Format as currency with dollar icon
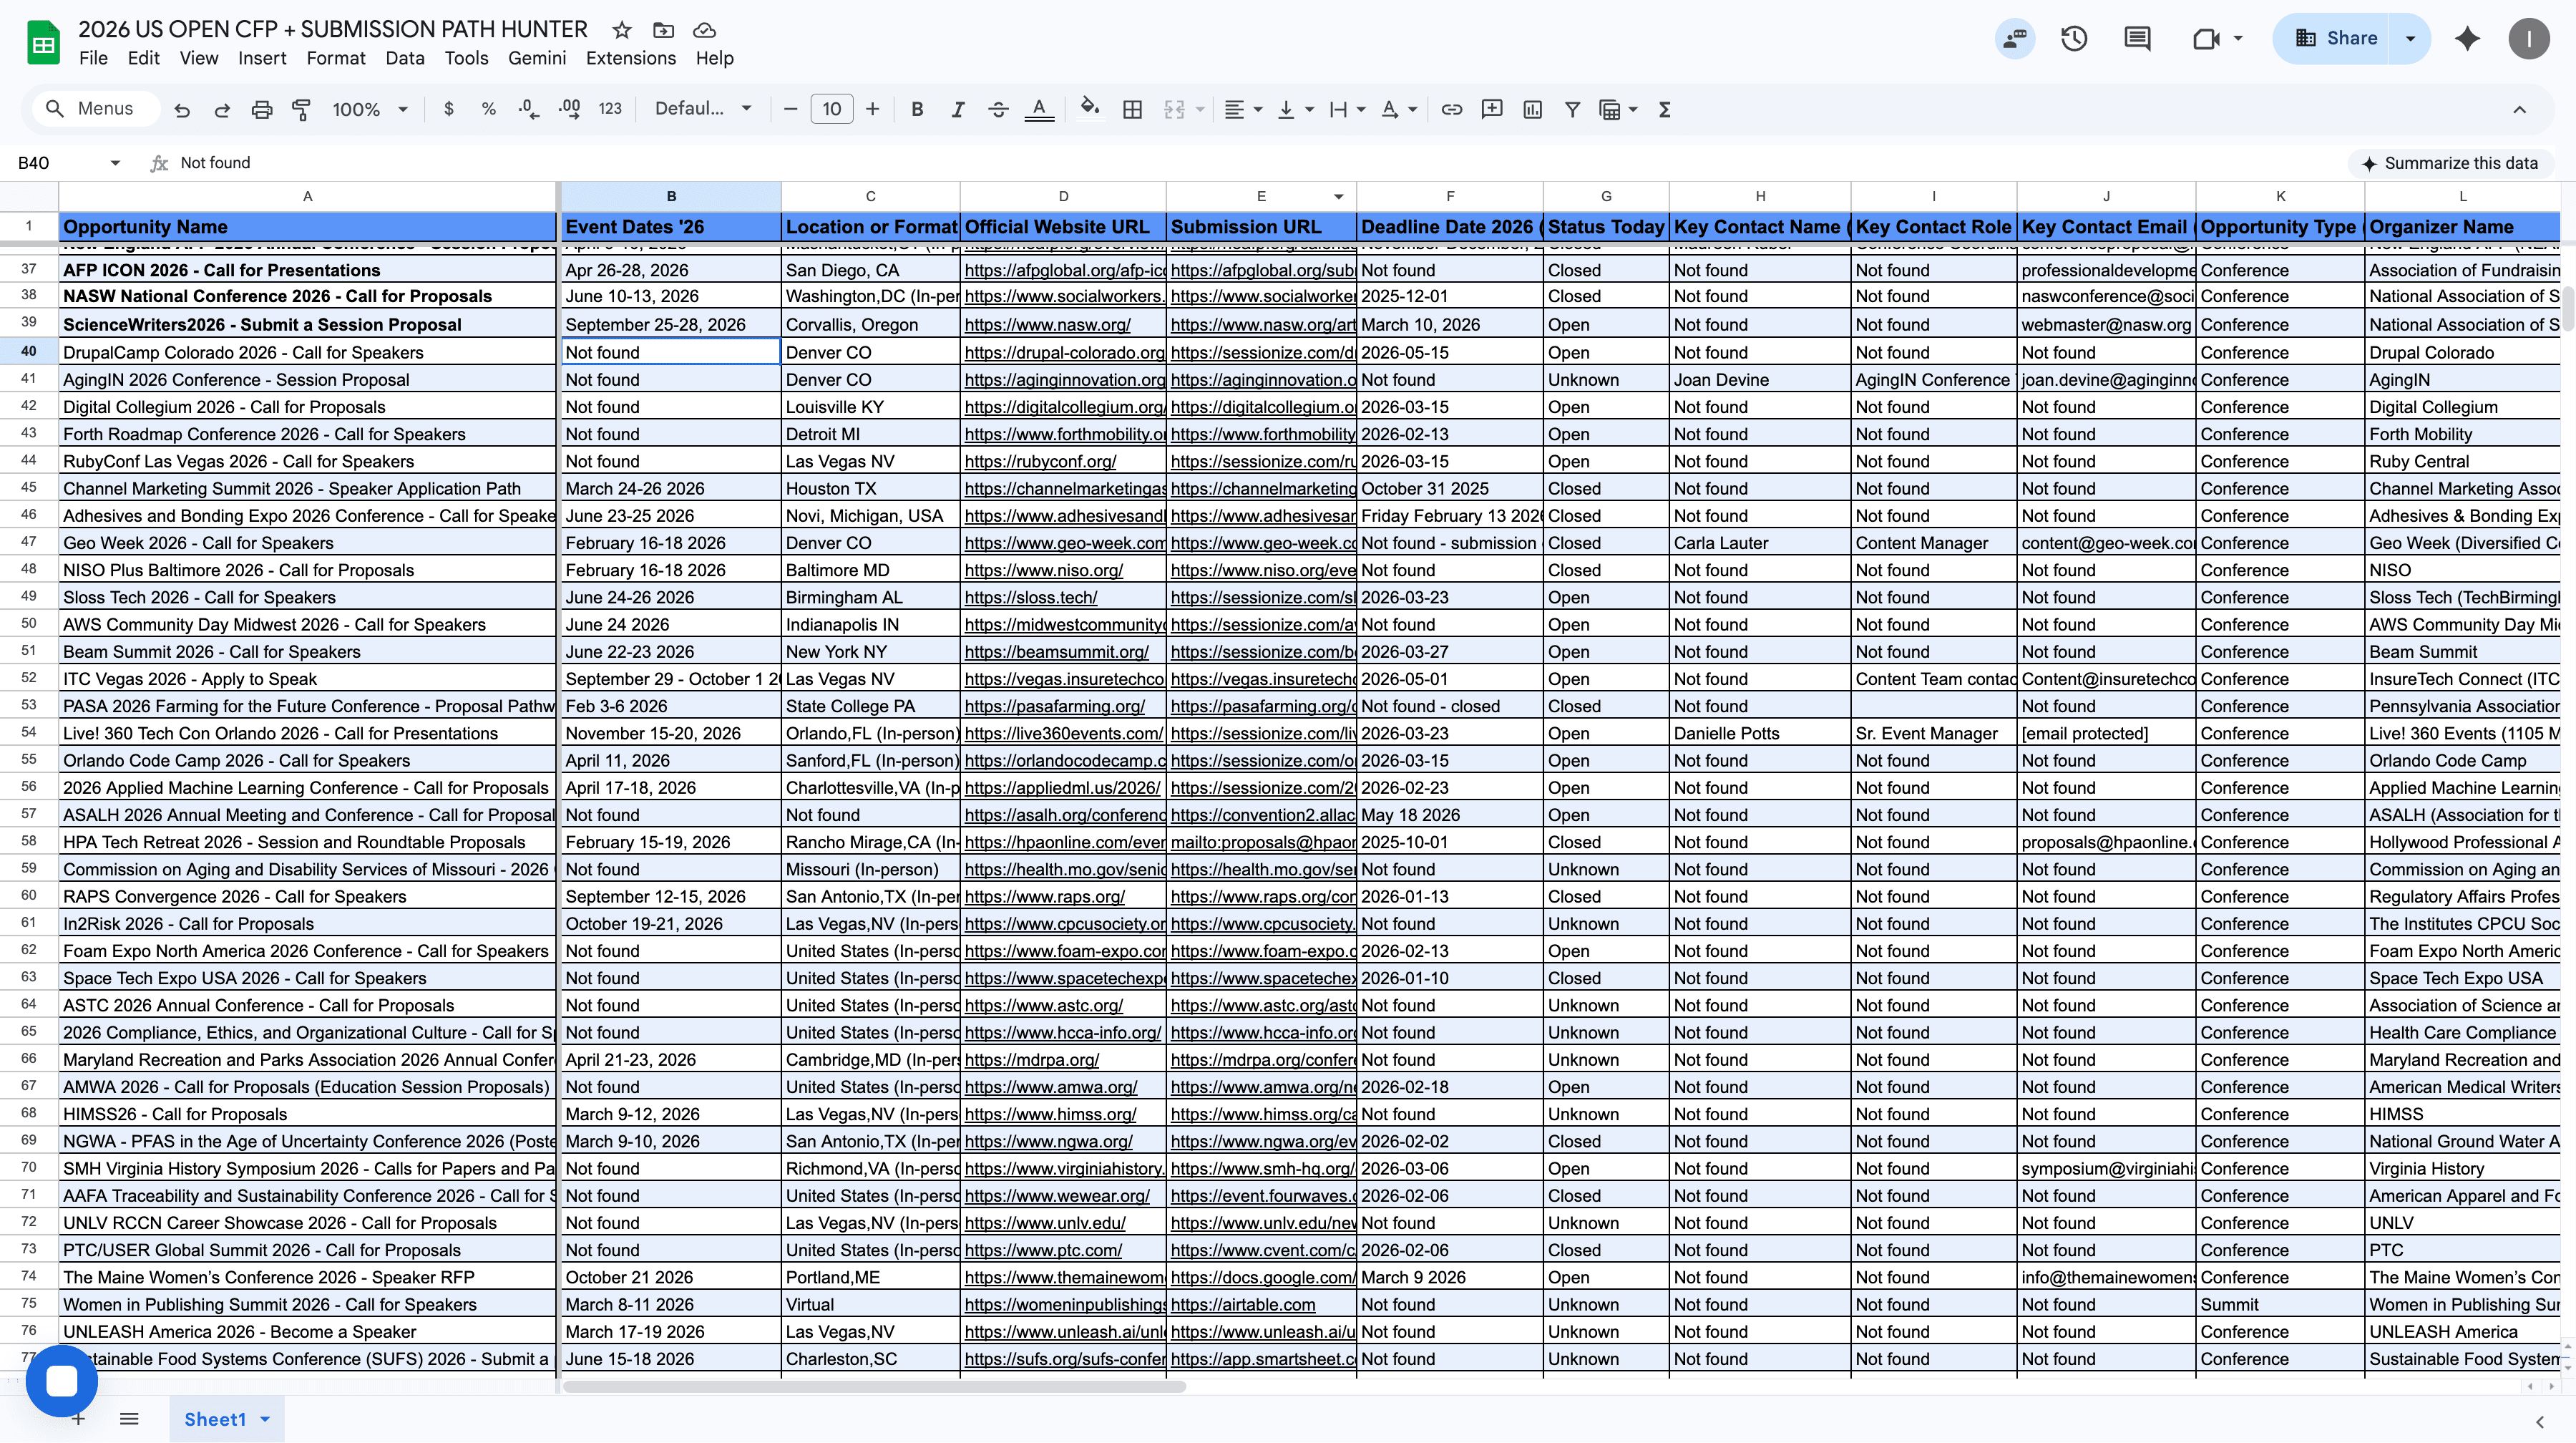 click(x=449, y=110)
